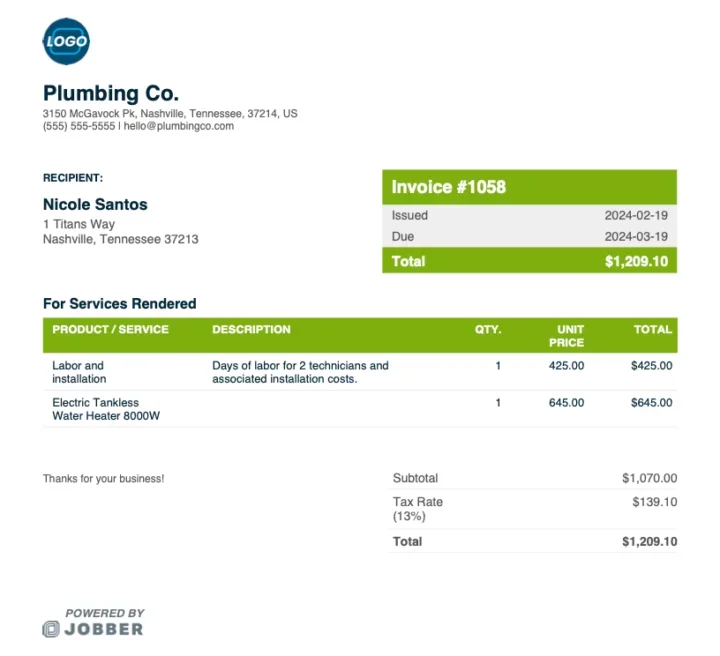Click the green Total $1,209.10 bar
This screenshot has width=720, height=656.
click(x=529, y=261)
